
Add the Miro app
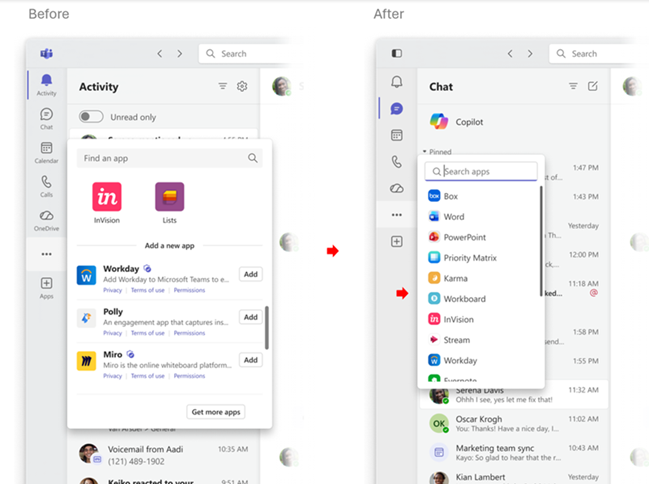pyautogui.click(x=251, y=360)
